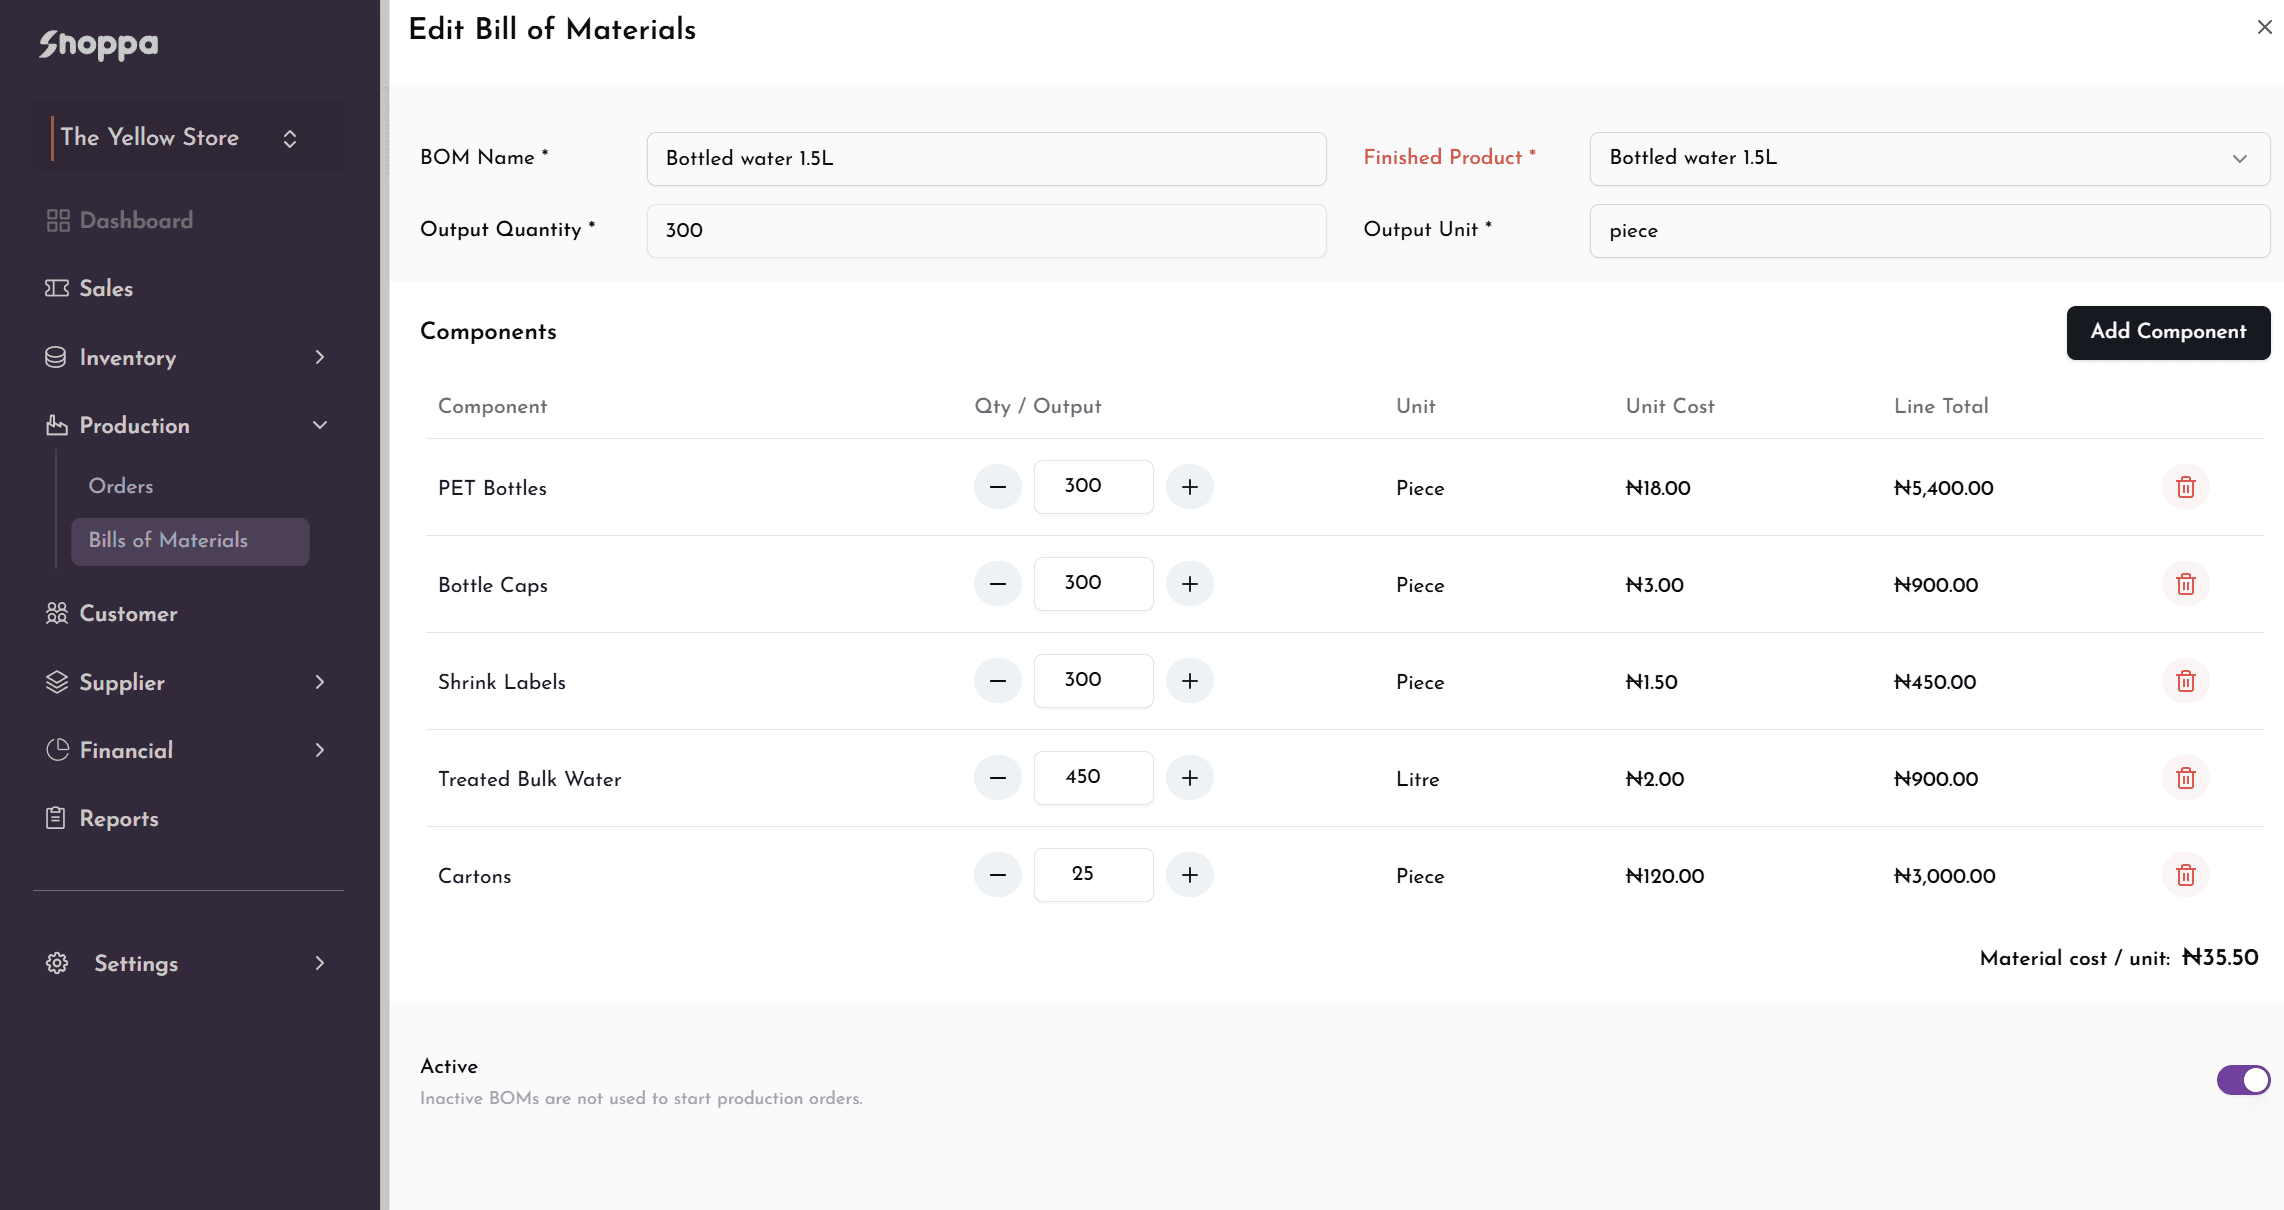Click the Add Component button

point(2168,332)
